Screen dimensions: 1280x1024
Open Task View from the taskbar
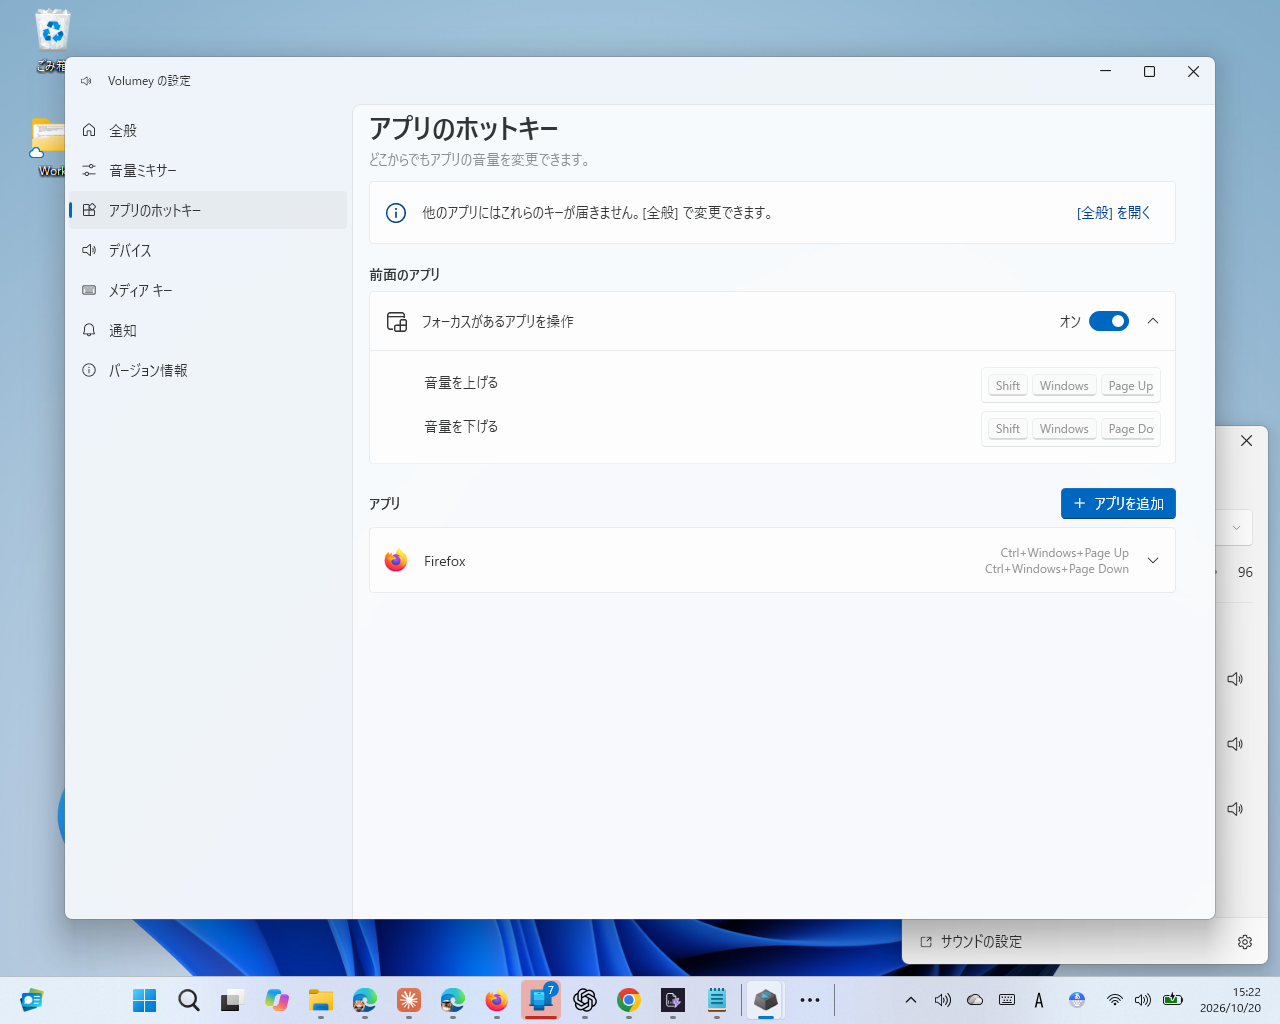click(x=233, y=1000)
